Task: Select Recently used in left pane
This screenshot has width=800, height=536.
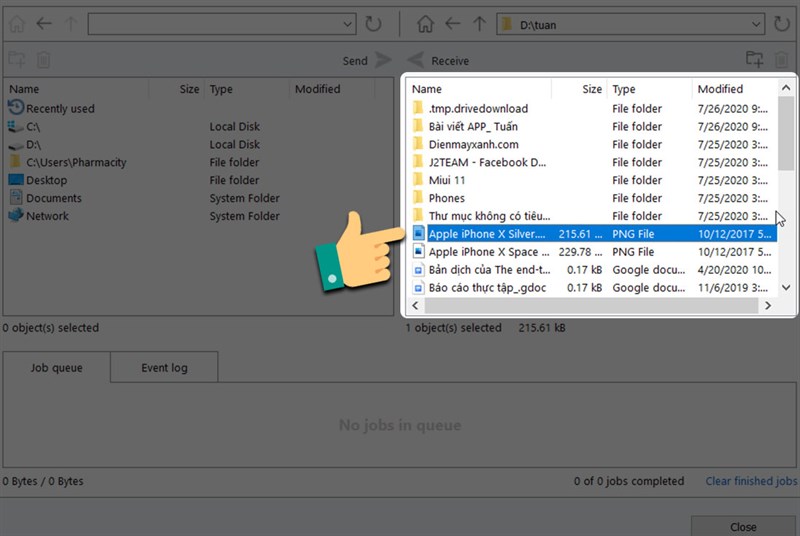Action: point(60,109)
